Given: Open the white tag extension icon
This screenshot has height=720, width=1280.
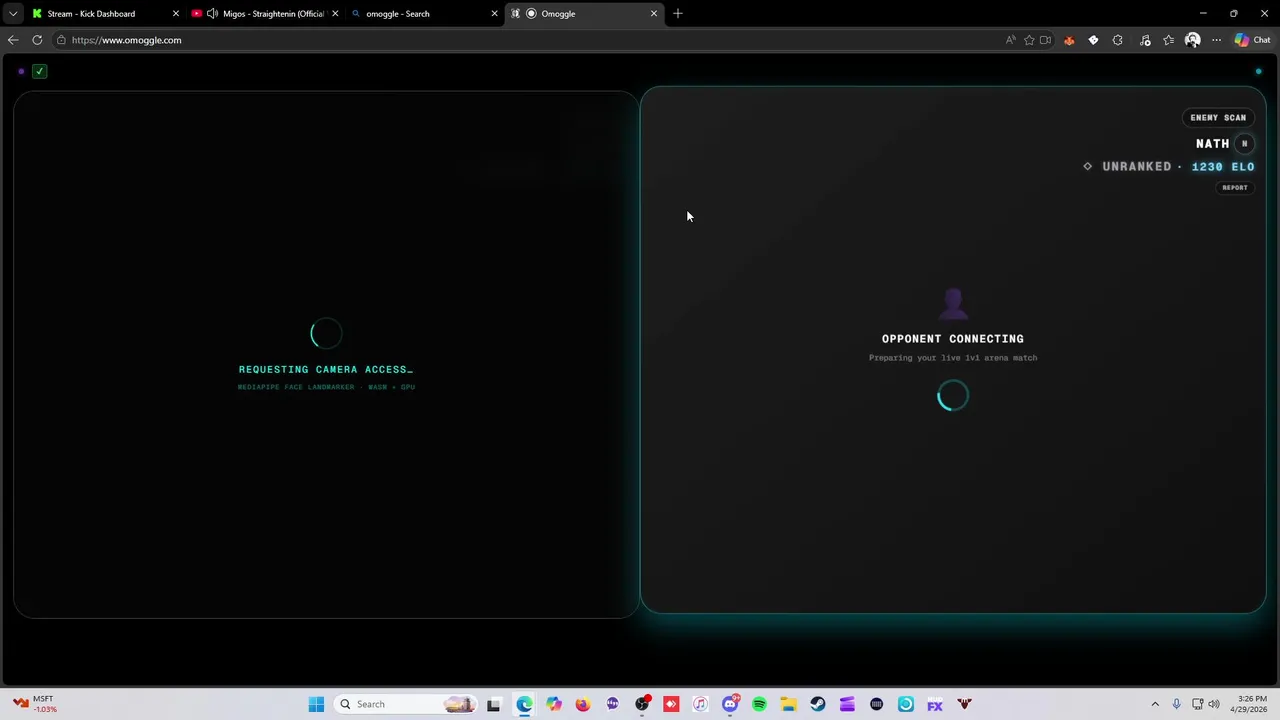Looking at the screenshot, I should click(x=1093, y=40).
